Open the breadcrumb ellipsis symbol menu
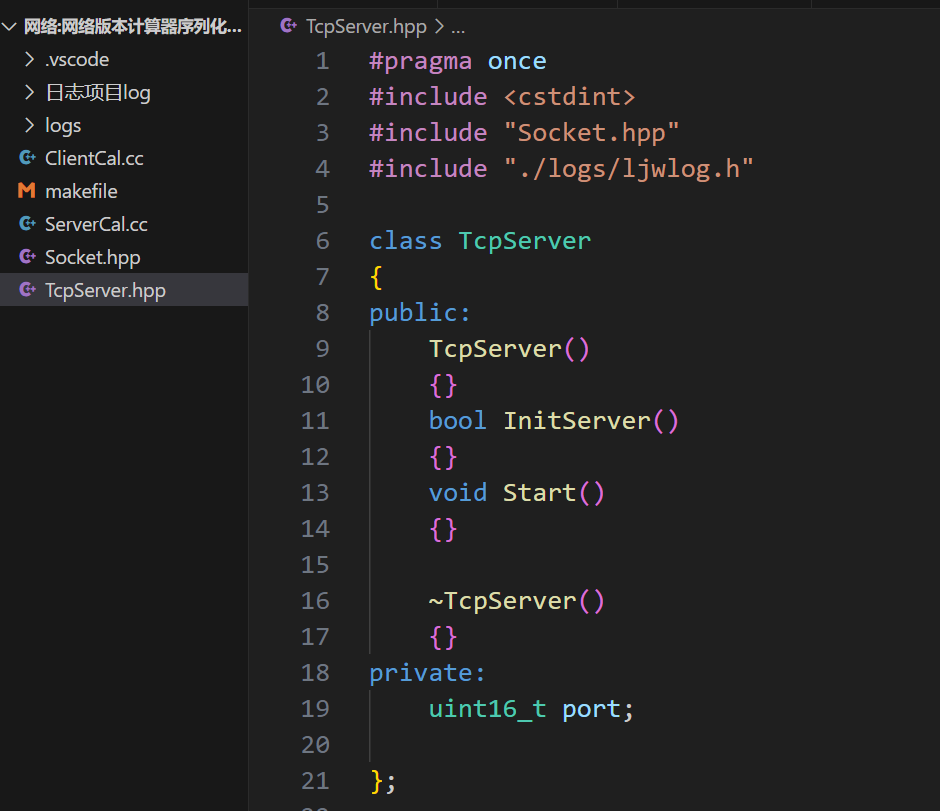This screenshot has width=940, height=811. (458, 27)
